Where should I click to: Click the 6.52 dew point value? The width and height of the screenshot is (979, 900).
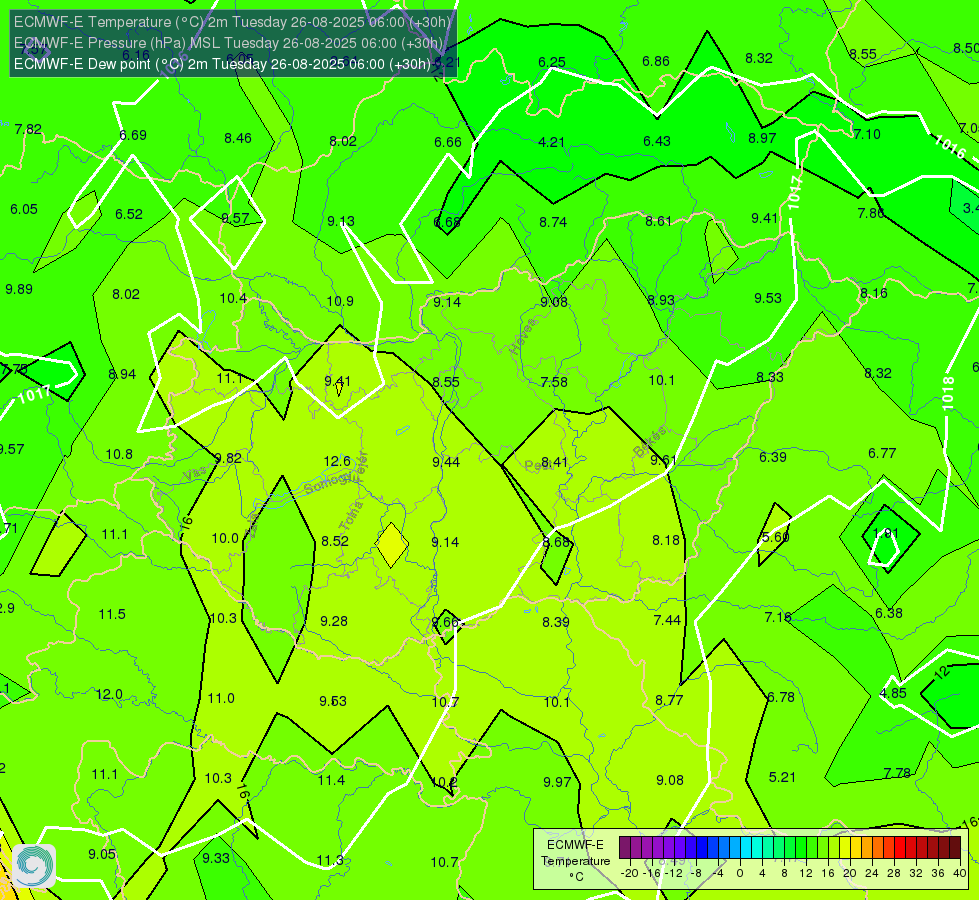coord(129,214)
